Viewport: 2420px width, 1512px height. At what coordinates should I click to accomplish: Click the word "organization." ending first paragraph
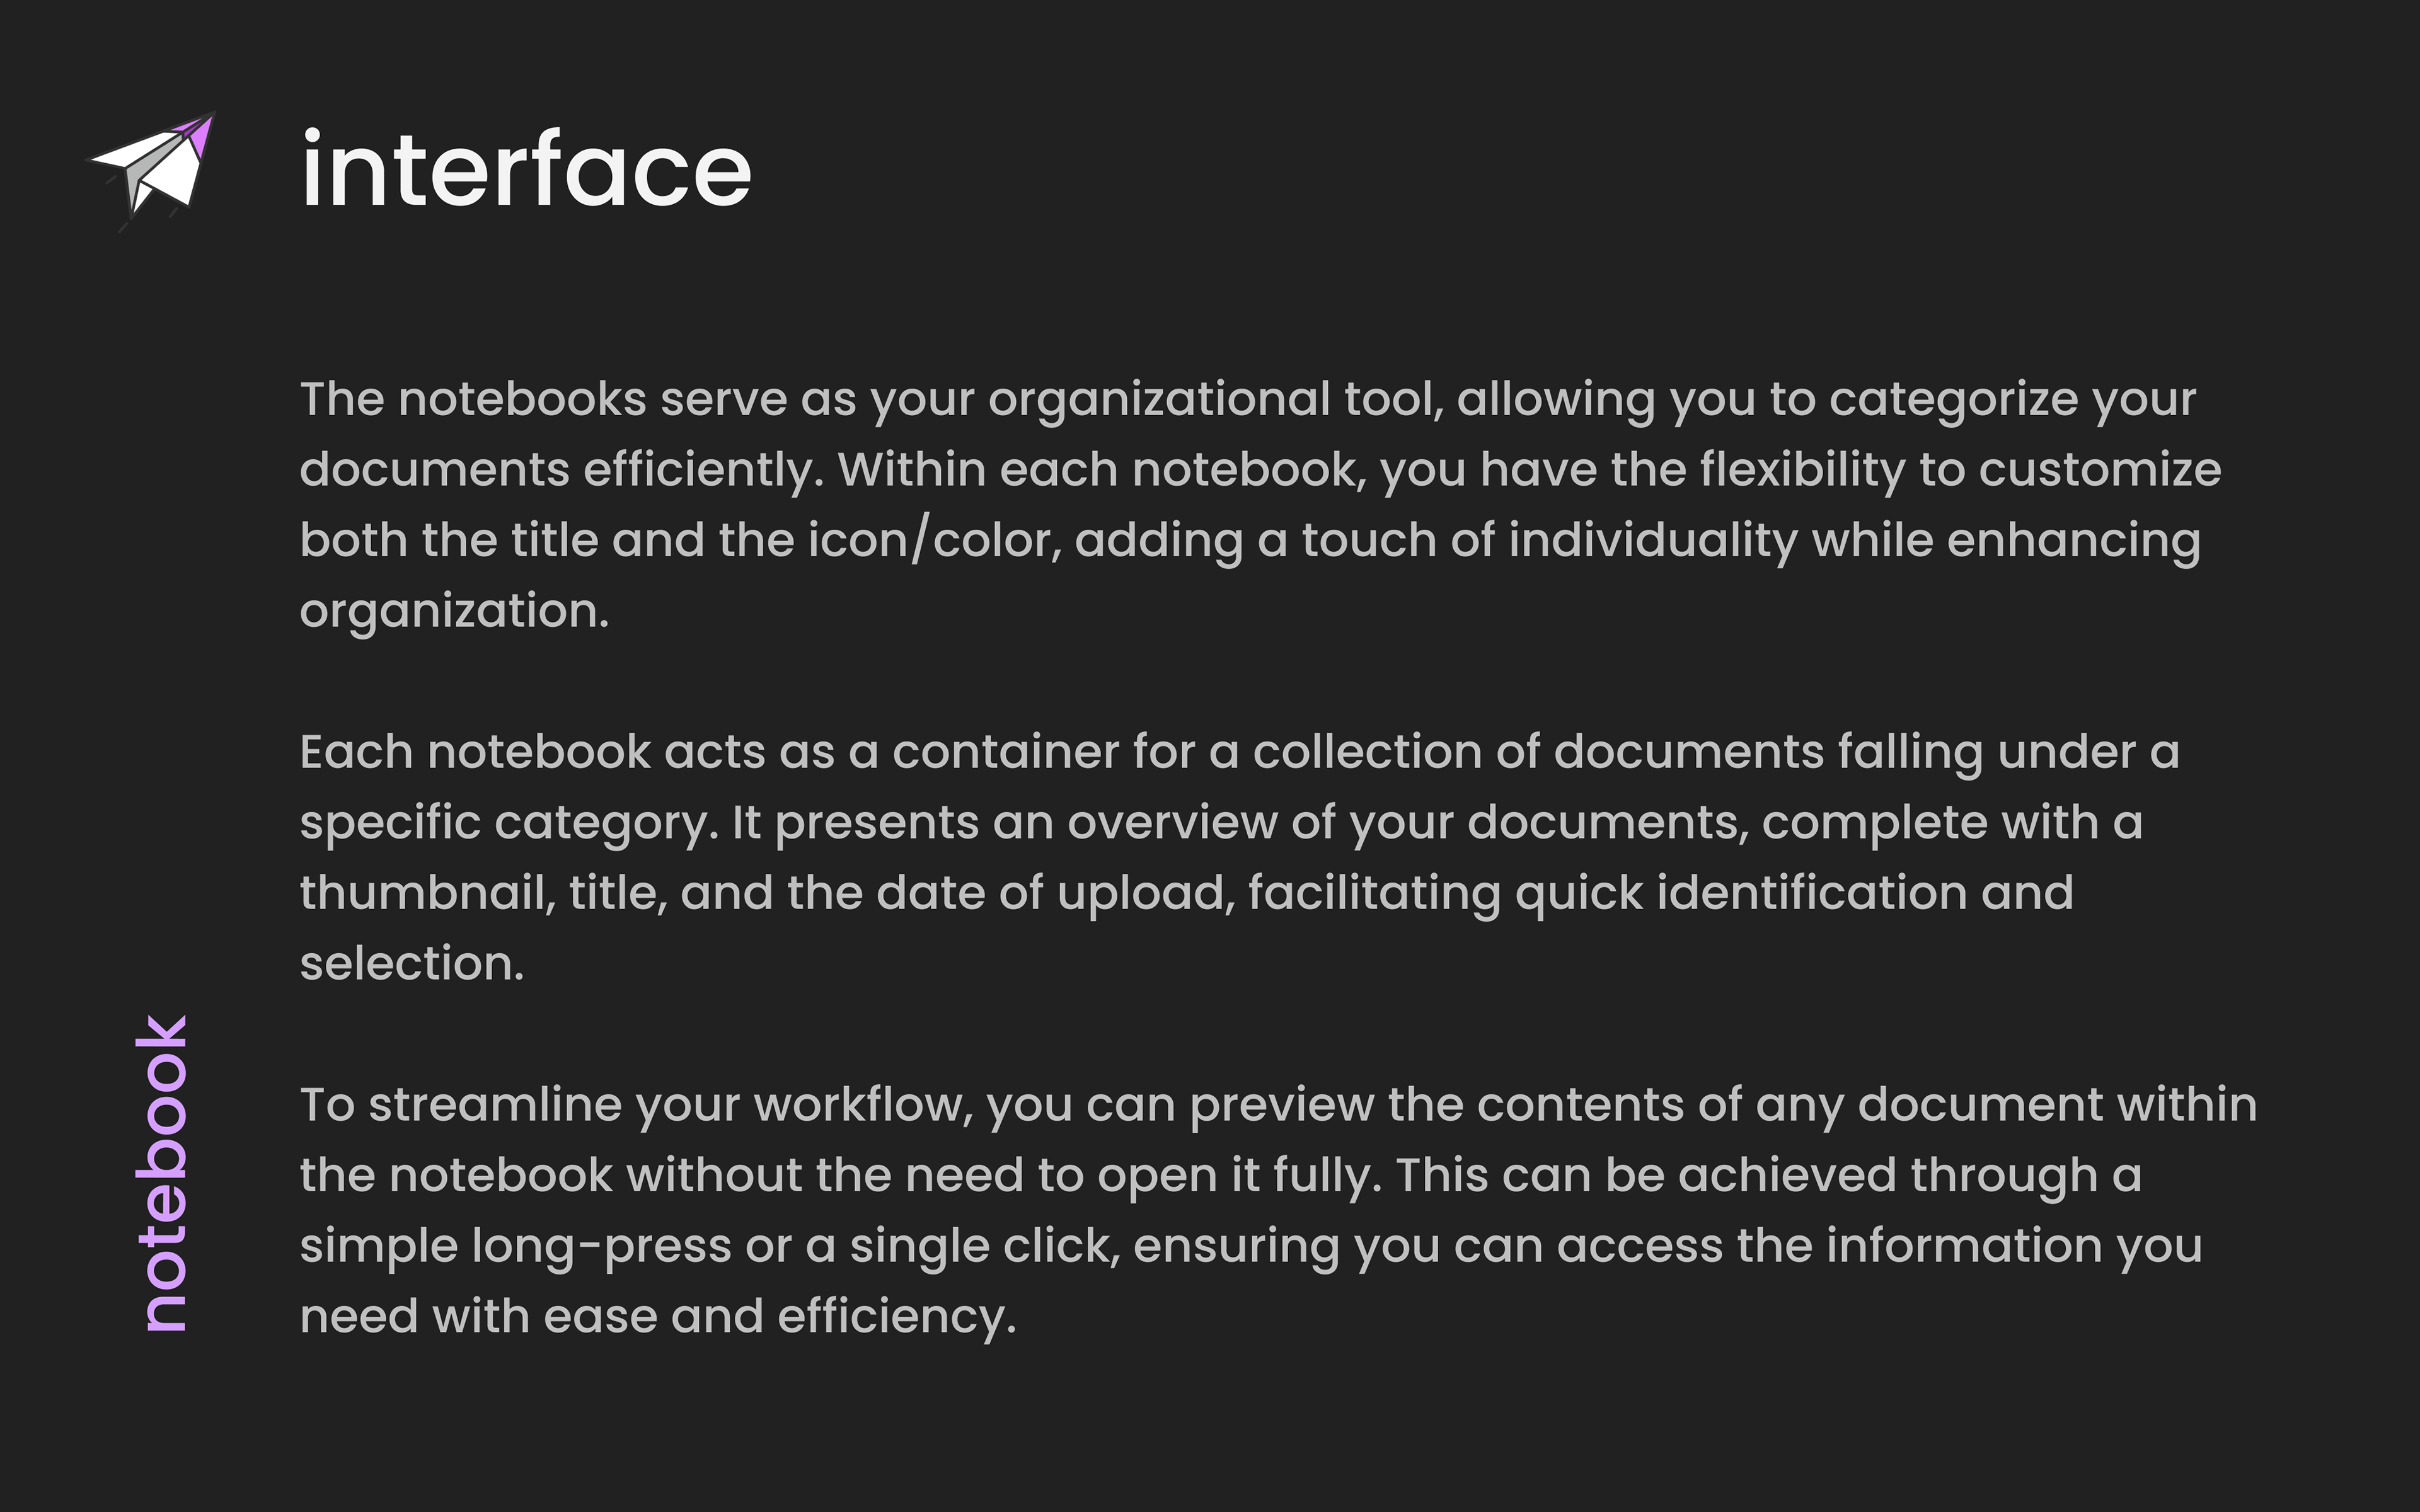454,611
